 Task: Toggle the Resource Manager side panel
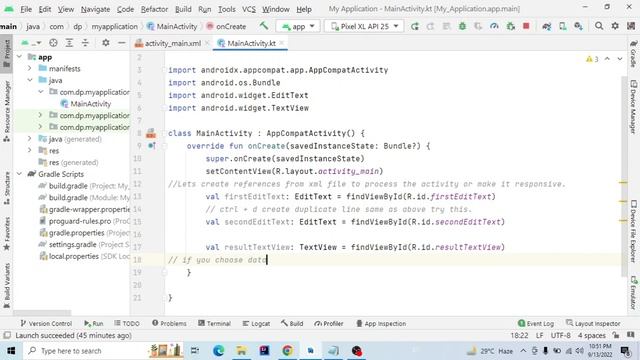[7, 111]
